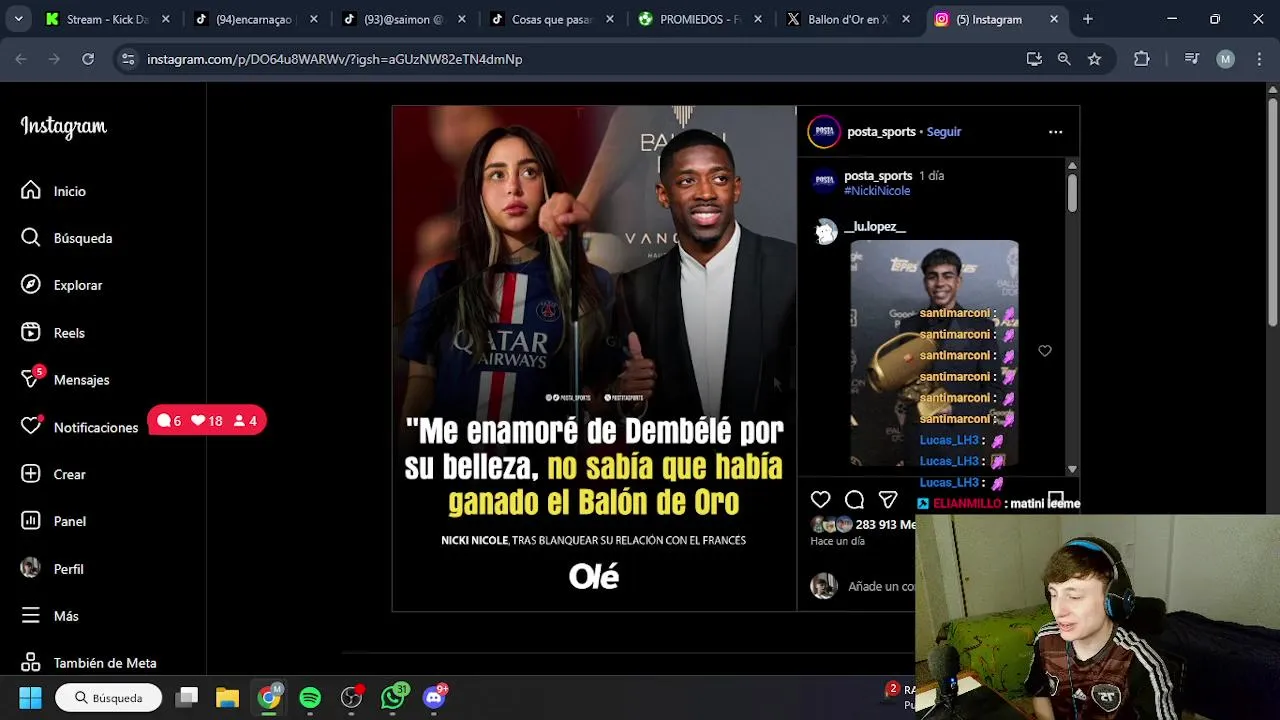The width and height of the screenshot is (1280, 720).
Task: Switch to Cosas que pasan tab
Action: (x=552, y=19)
